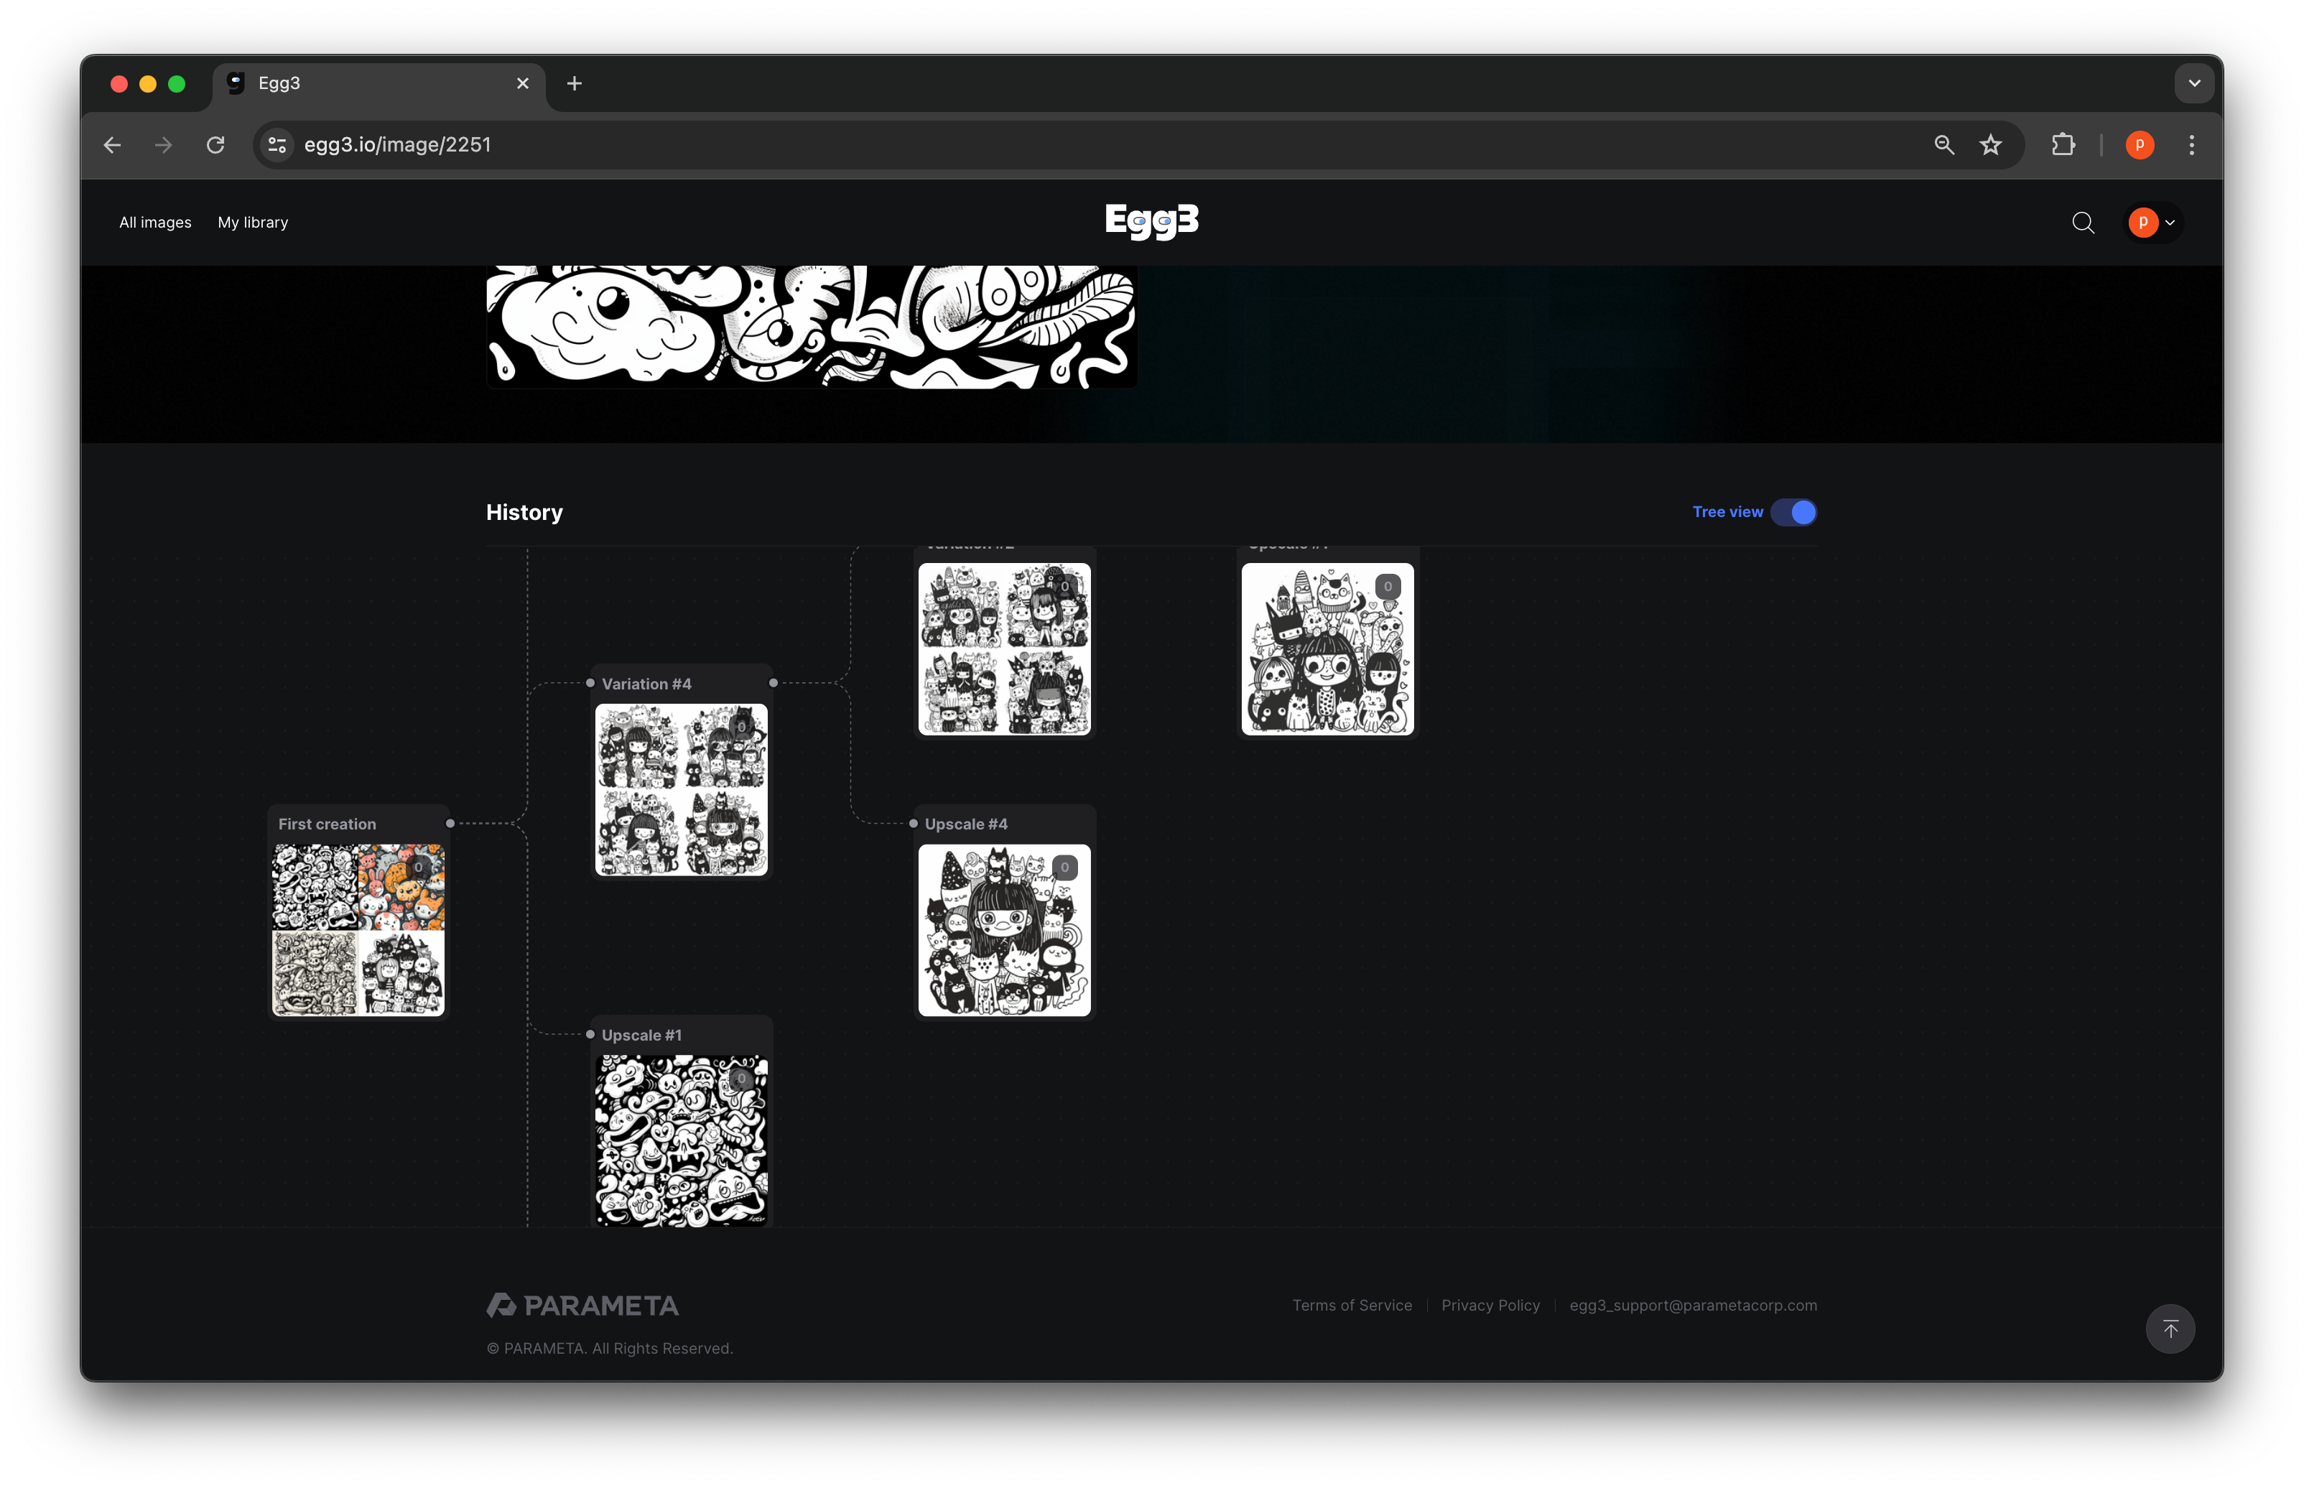Viewport: 2304px width, 1488px height.
Task: Open the site information icon in address bar
Action: tap(278, 145)
